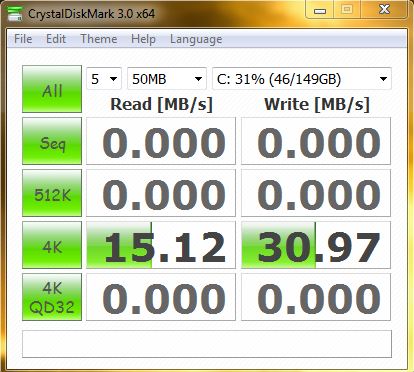Open the File menu
Viewport: 414px width, 372px height.
tap(23, 39)
